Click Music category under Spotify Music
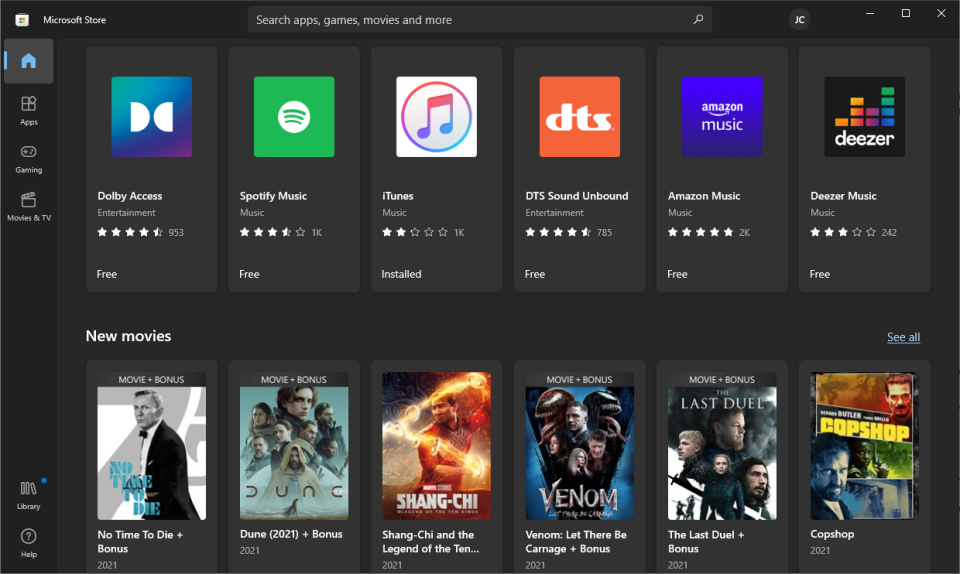960x574 pixels. point(252,212)
